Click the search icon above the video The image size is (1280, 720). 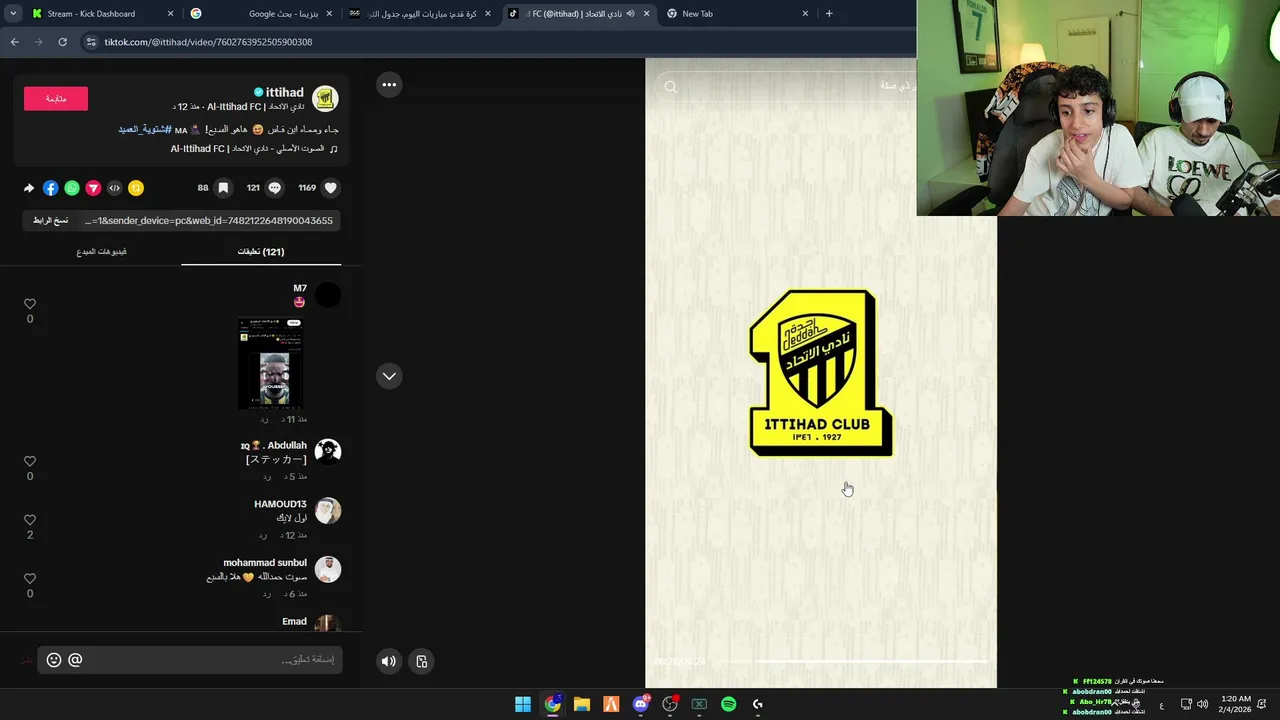click(x=671, y=87)
